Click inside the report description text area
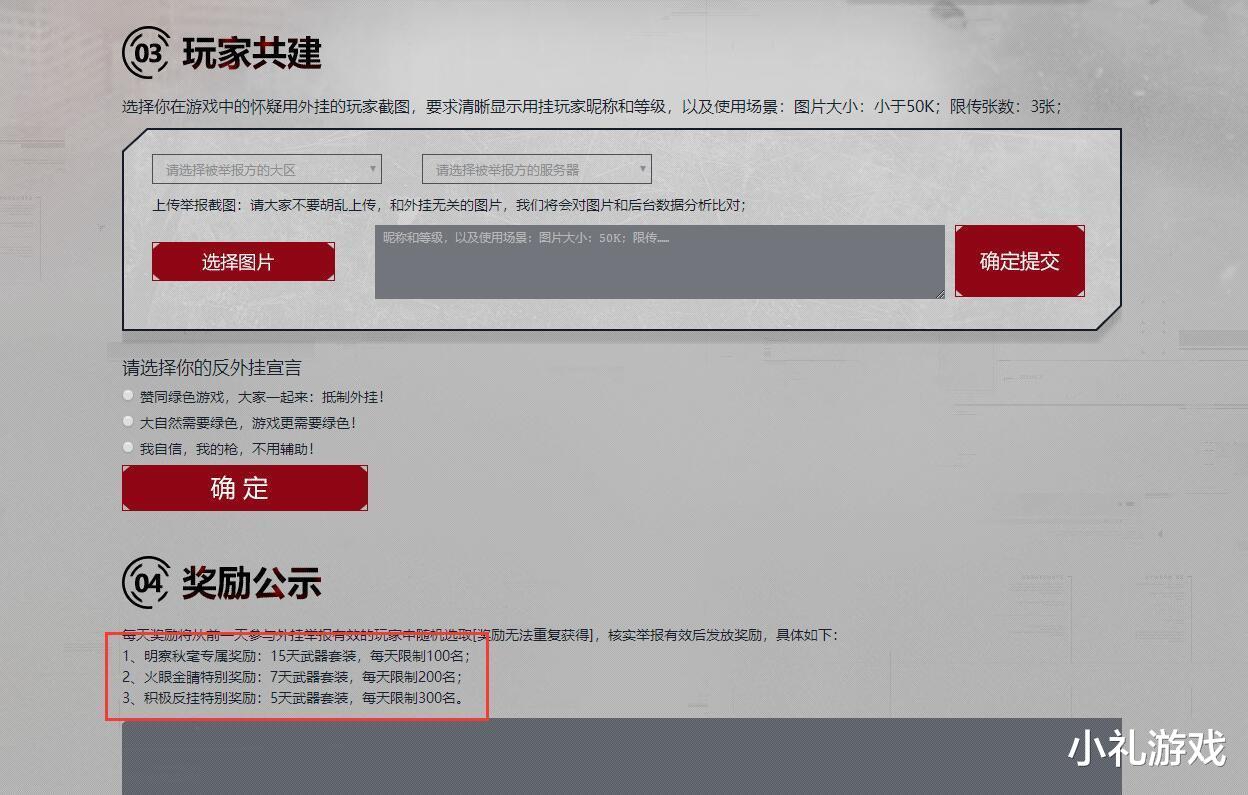Screen dimensions: 1248x795 pos(658,260)
